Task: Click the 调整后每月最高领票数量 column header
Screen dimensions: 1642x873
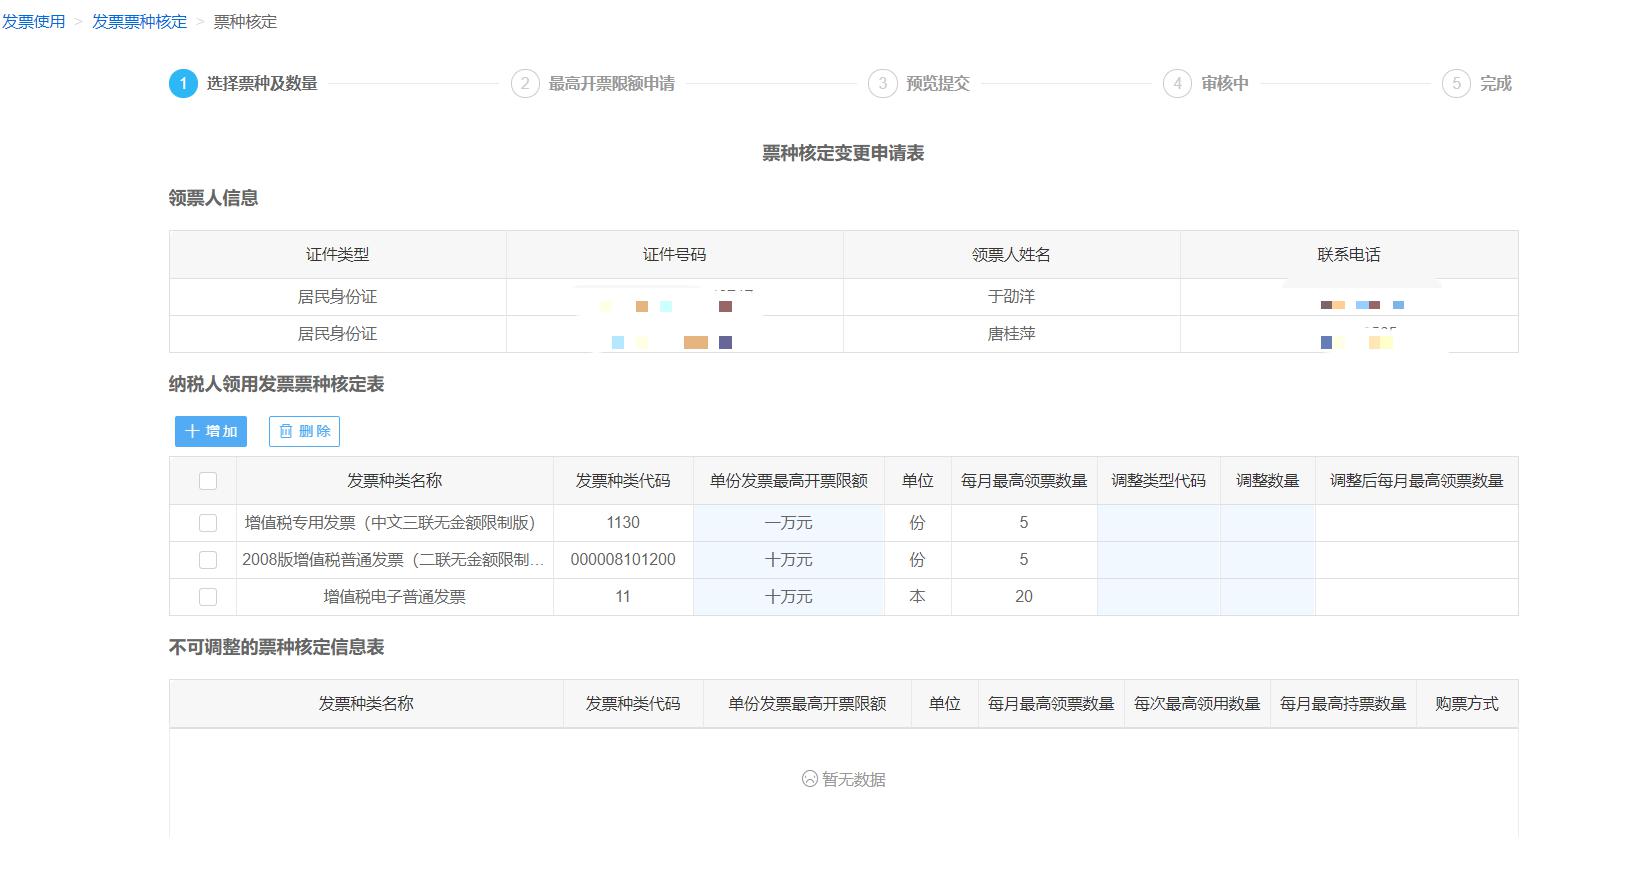Action: point(1416,481)
